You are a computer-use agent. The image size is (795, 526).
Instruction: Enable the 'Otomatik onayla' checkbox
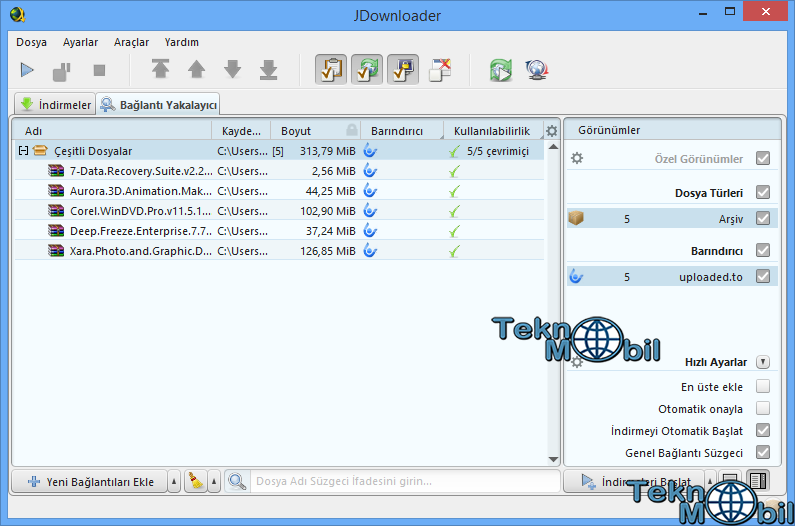pos(763,408)
